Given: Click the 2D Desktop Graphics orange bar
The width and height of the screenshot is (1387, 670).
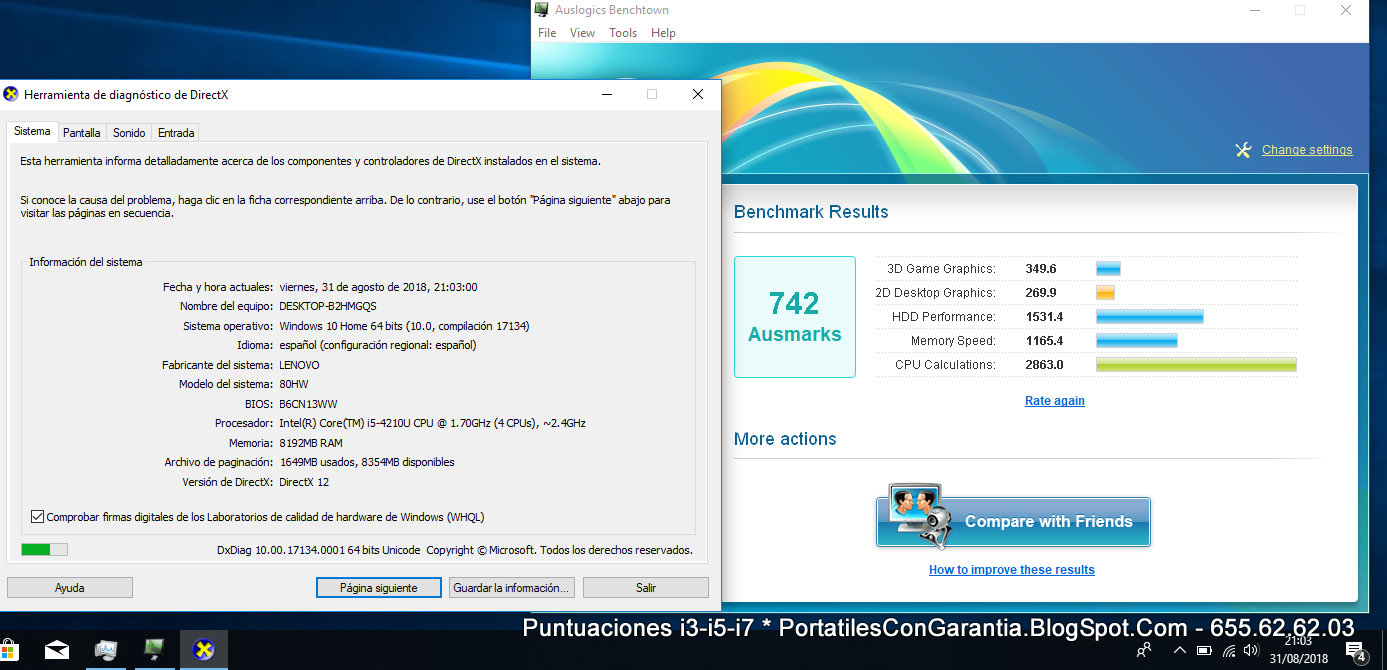Looking at the screenshot, I should (x=1105, y=293).
